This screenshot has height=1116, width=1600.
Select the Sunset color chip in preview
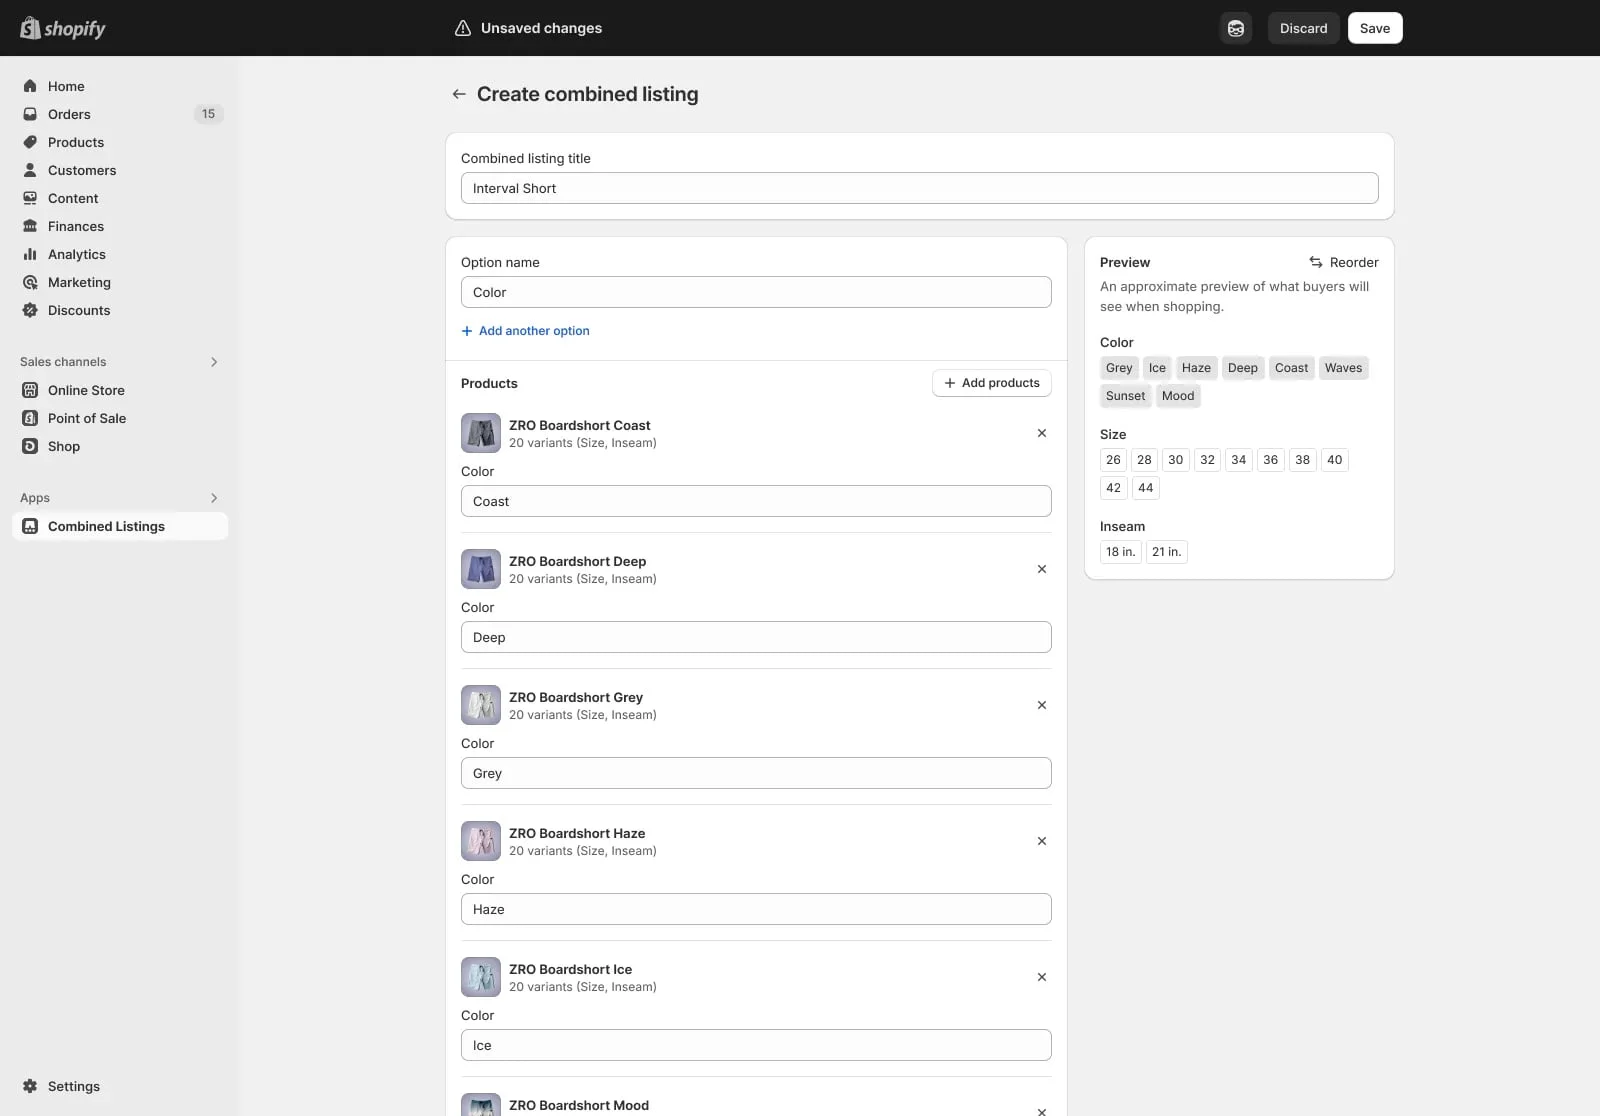click(1125, 396)
